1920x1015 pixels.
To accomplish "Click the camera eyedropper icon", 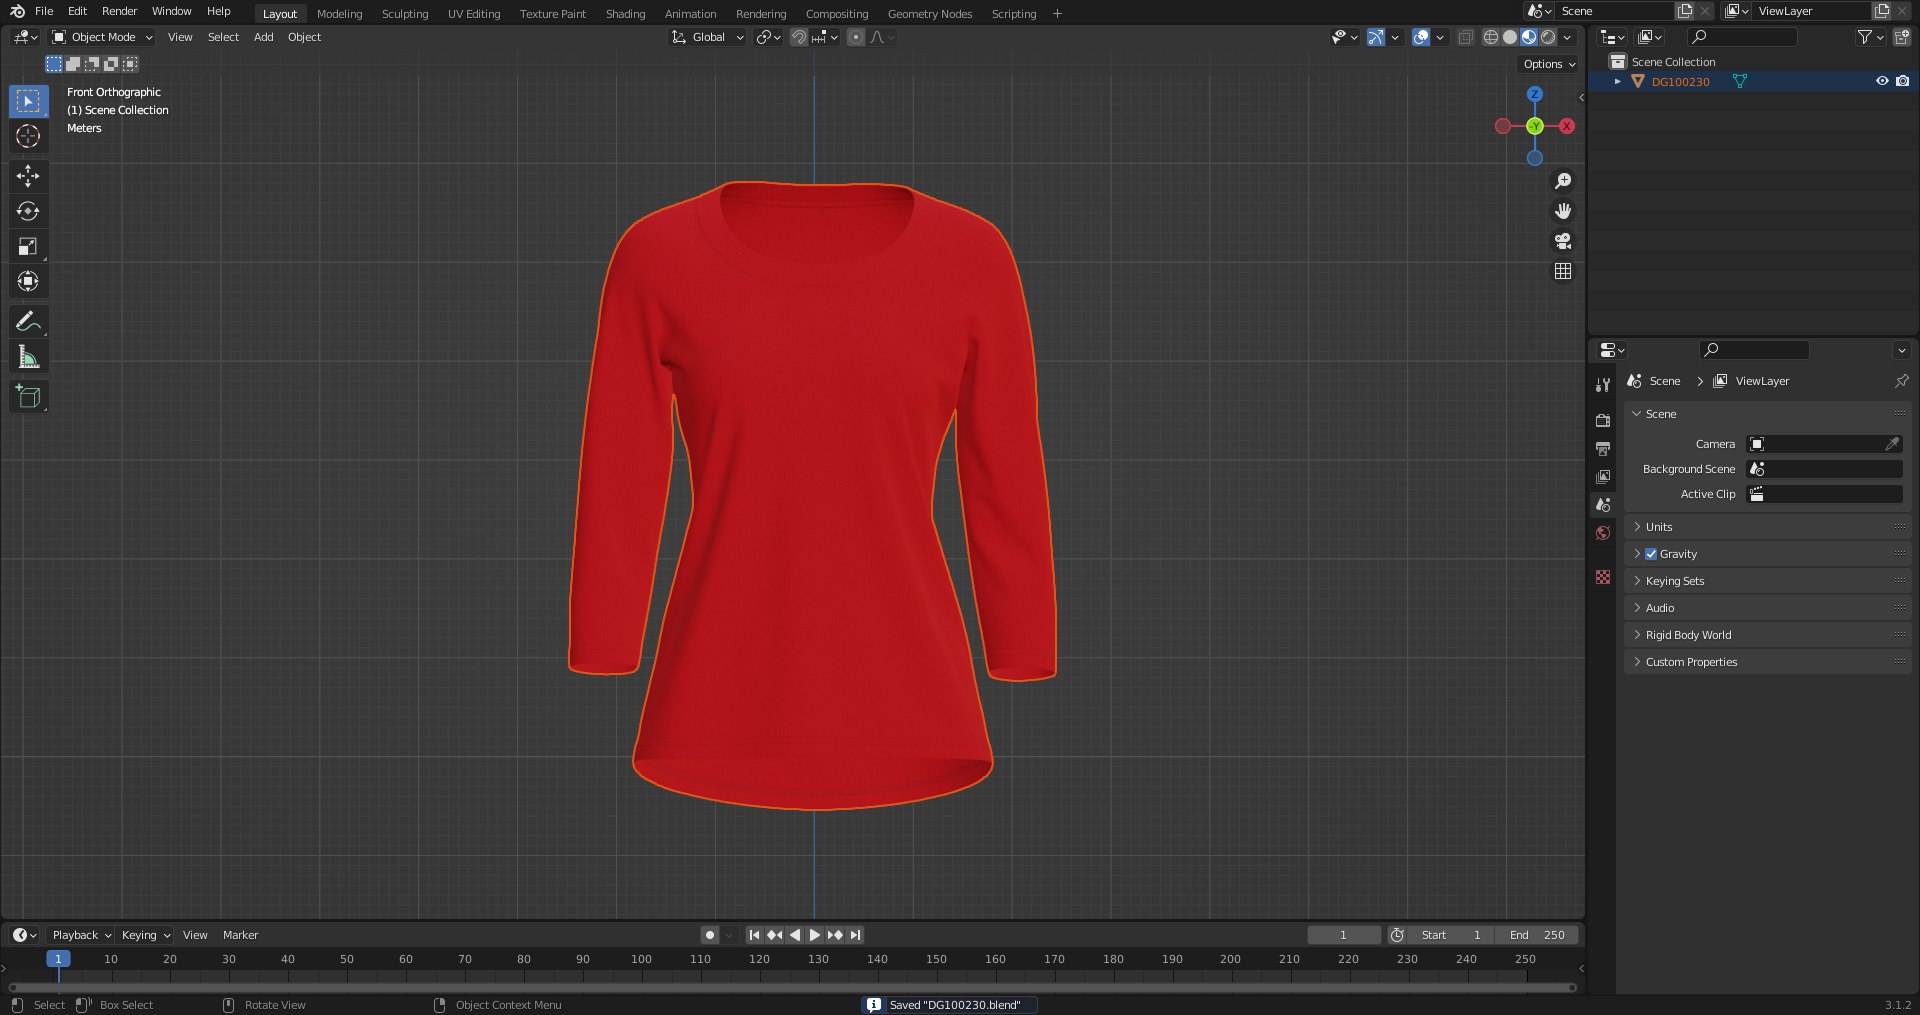I will pyautogui.click(x=1892, y=444).
